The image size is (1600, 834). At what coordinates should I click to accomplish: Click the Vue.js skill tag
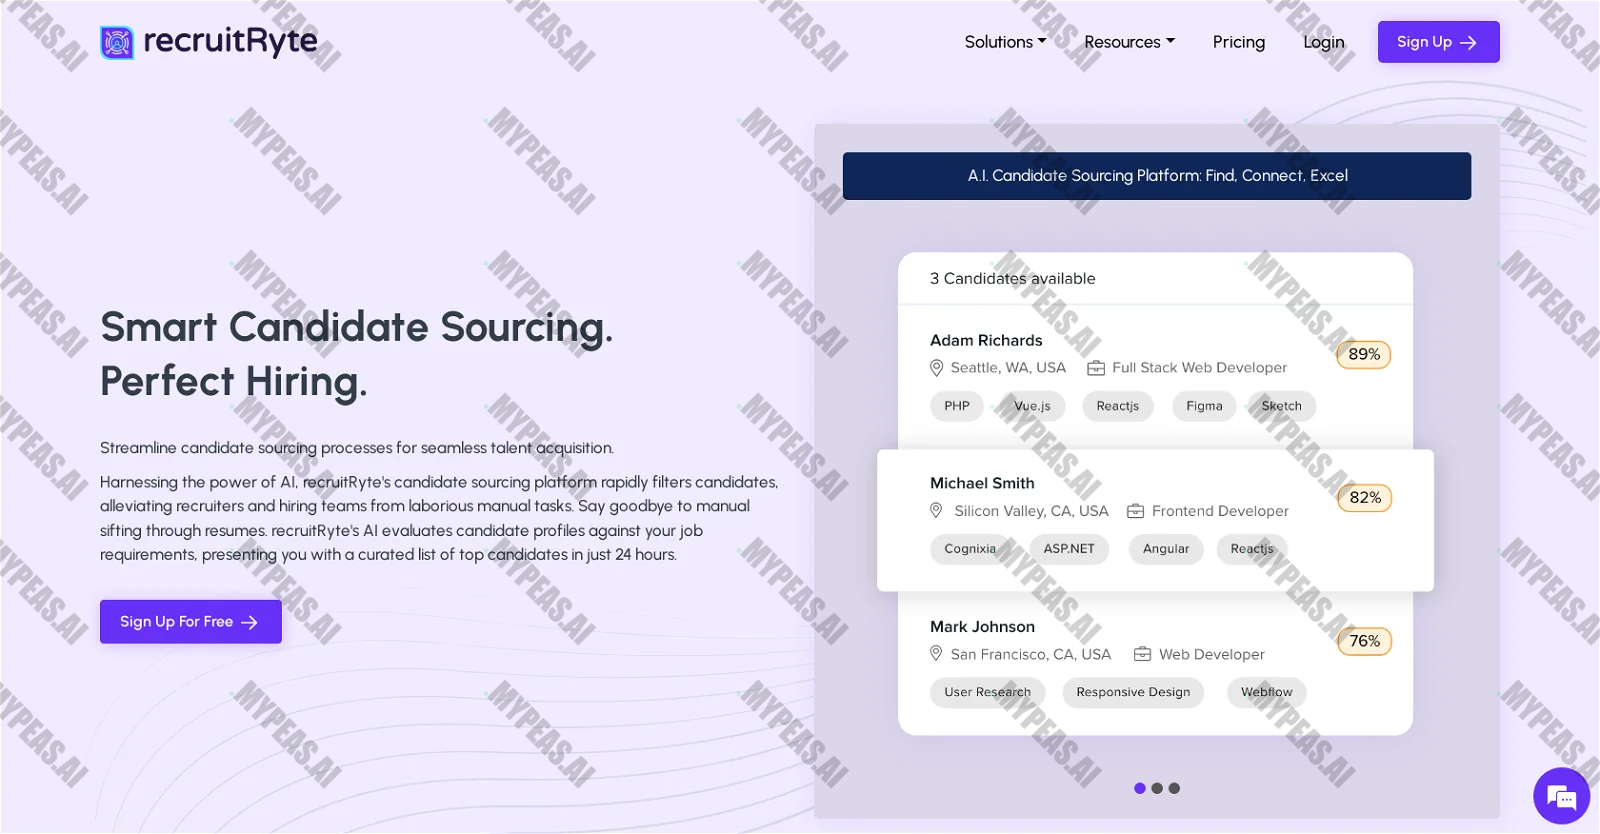tap(1033, 406)
